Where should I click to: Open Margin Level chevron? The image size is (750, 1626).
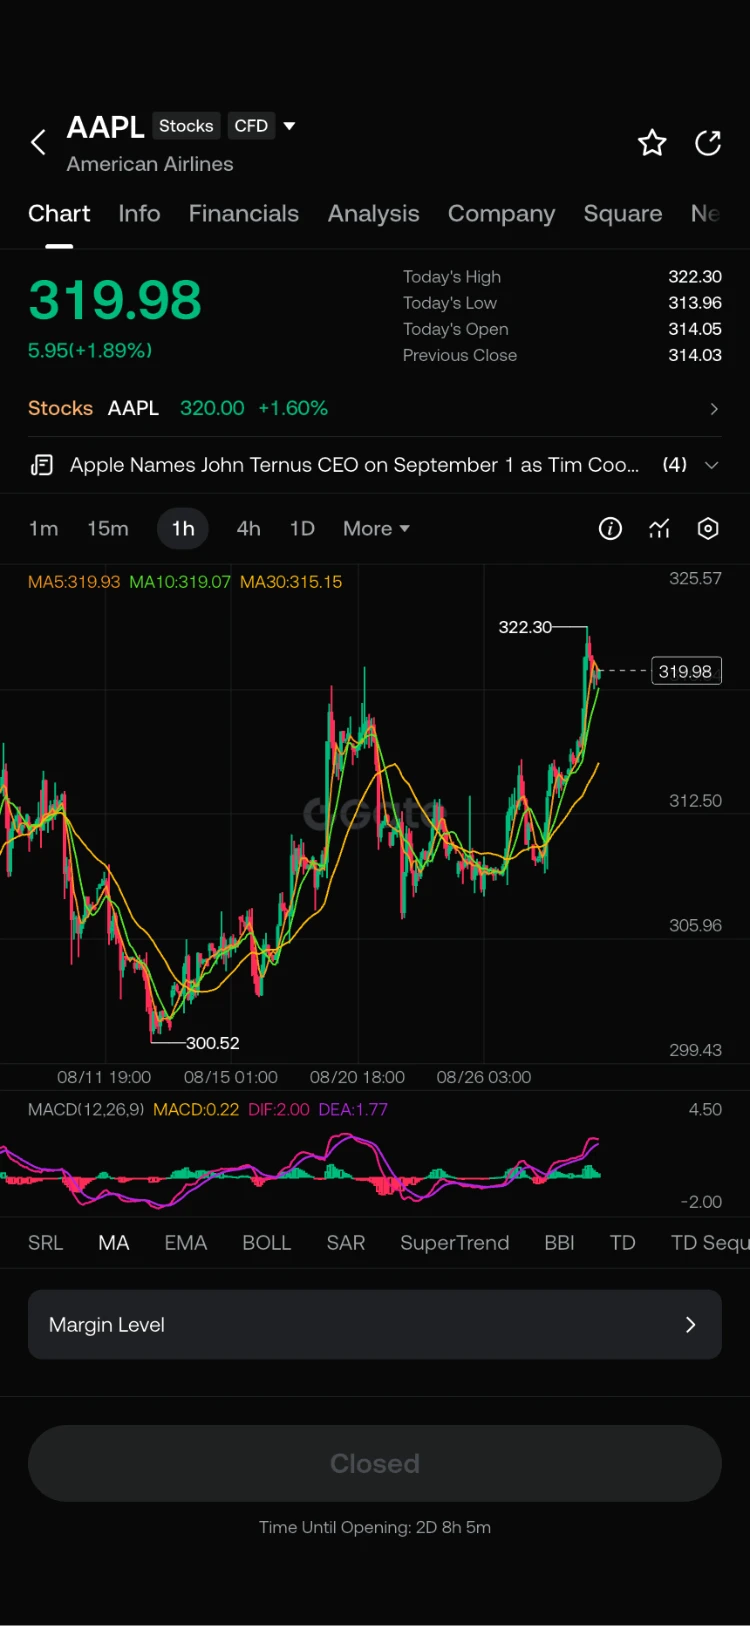690,1325
